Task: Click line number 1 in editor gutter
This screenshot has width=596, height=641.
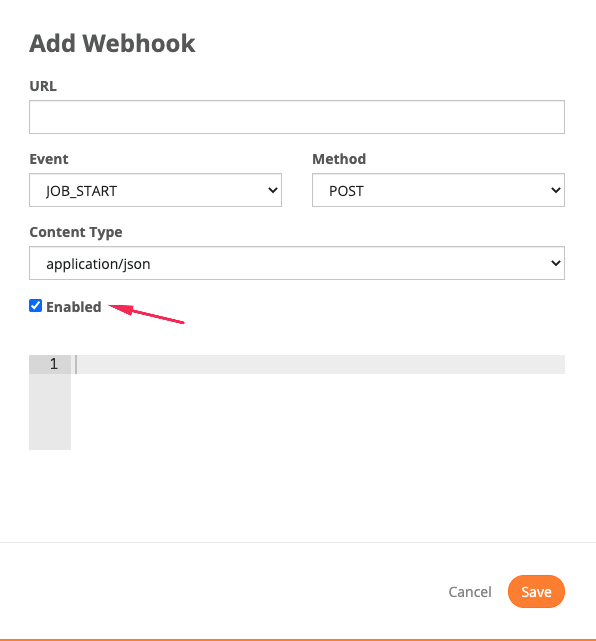Action: [54, 364]
